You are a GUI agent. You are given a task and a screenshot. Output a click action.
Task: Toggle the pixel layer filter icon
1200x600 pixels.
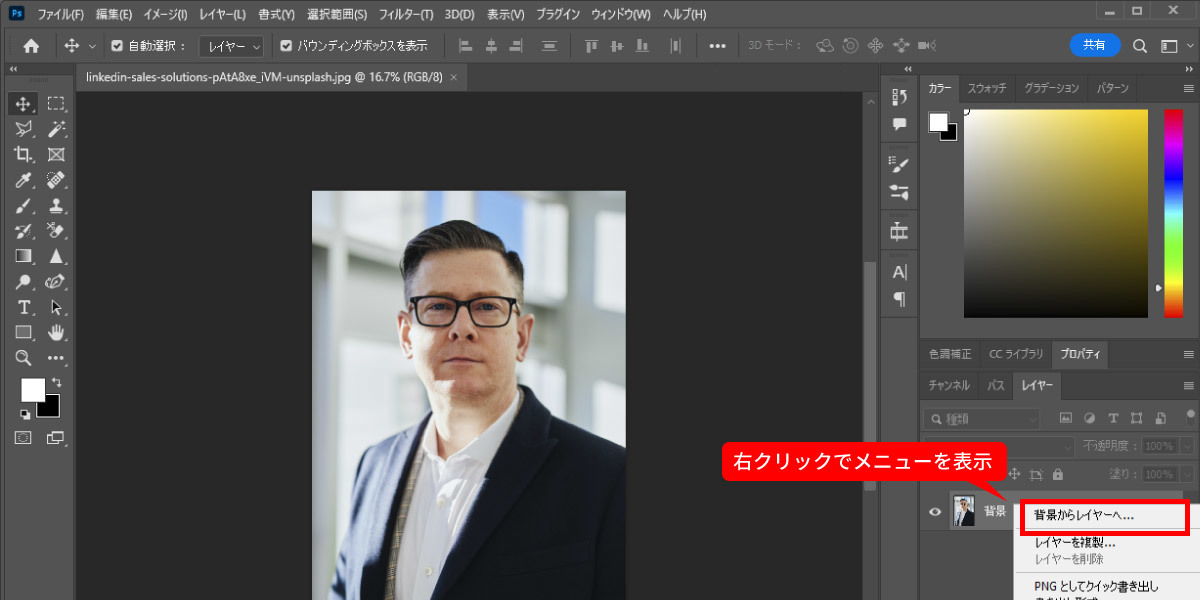pyautogui.click(x=1066, y=418)
